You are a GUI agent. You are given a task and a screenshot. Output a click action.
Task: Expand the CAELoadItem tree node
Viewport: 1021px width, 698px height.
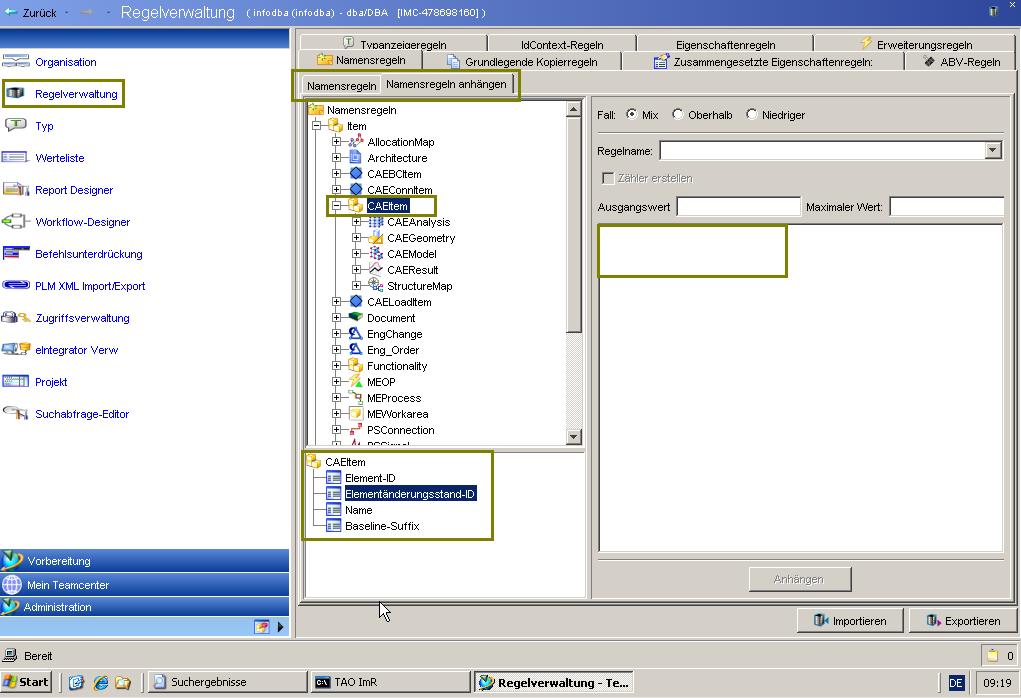[x=337, y=301]
